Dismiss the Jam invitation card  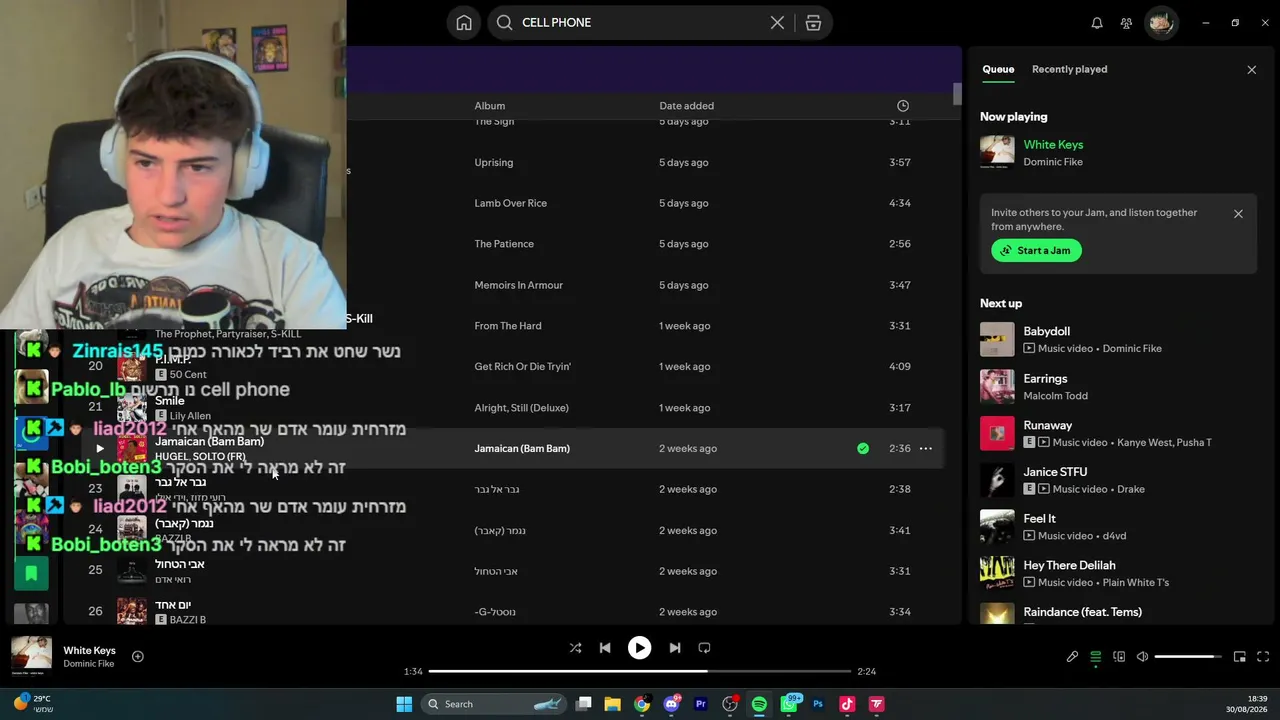point(1238,214)
